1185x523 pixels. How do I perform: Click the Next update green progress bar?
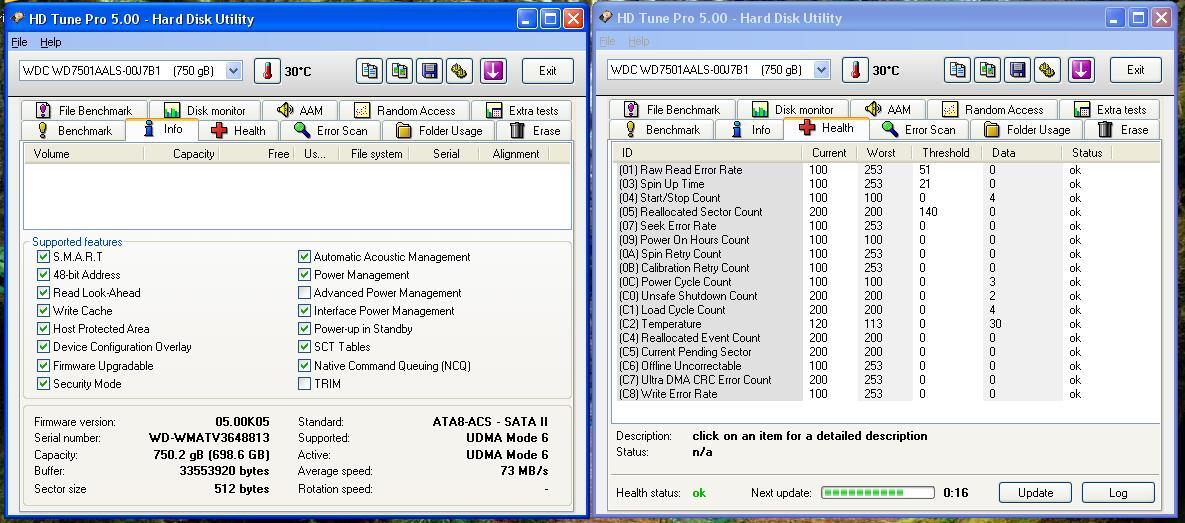pos(877,493)
